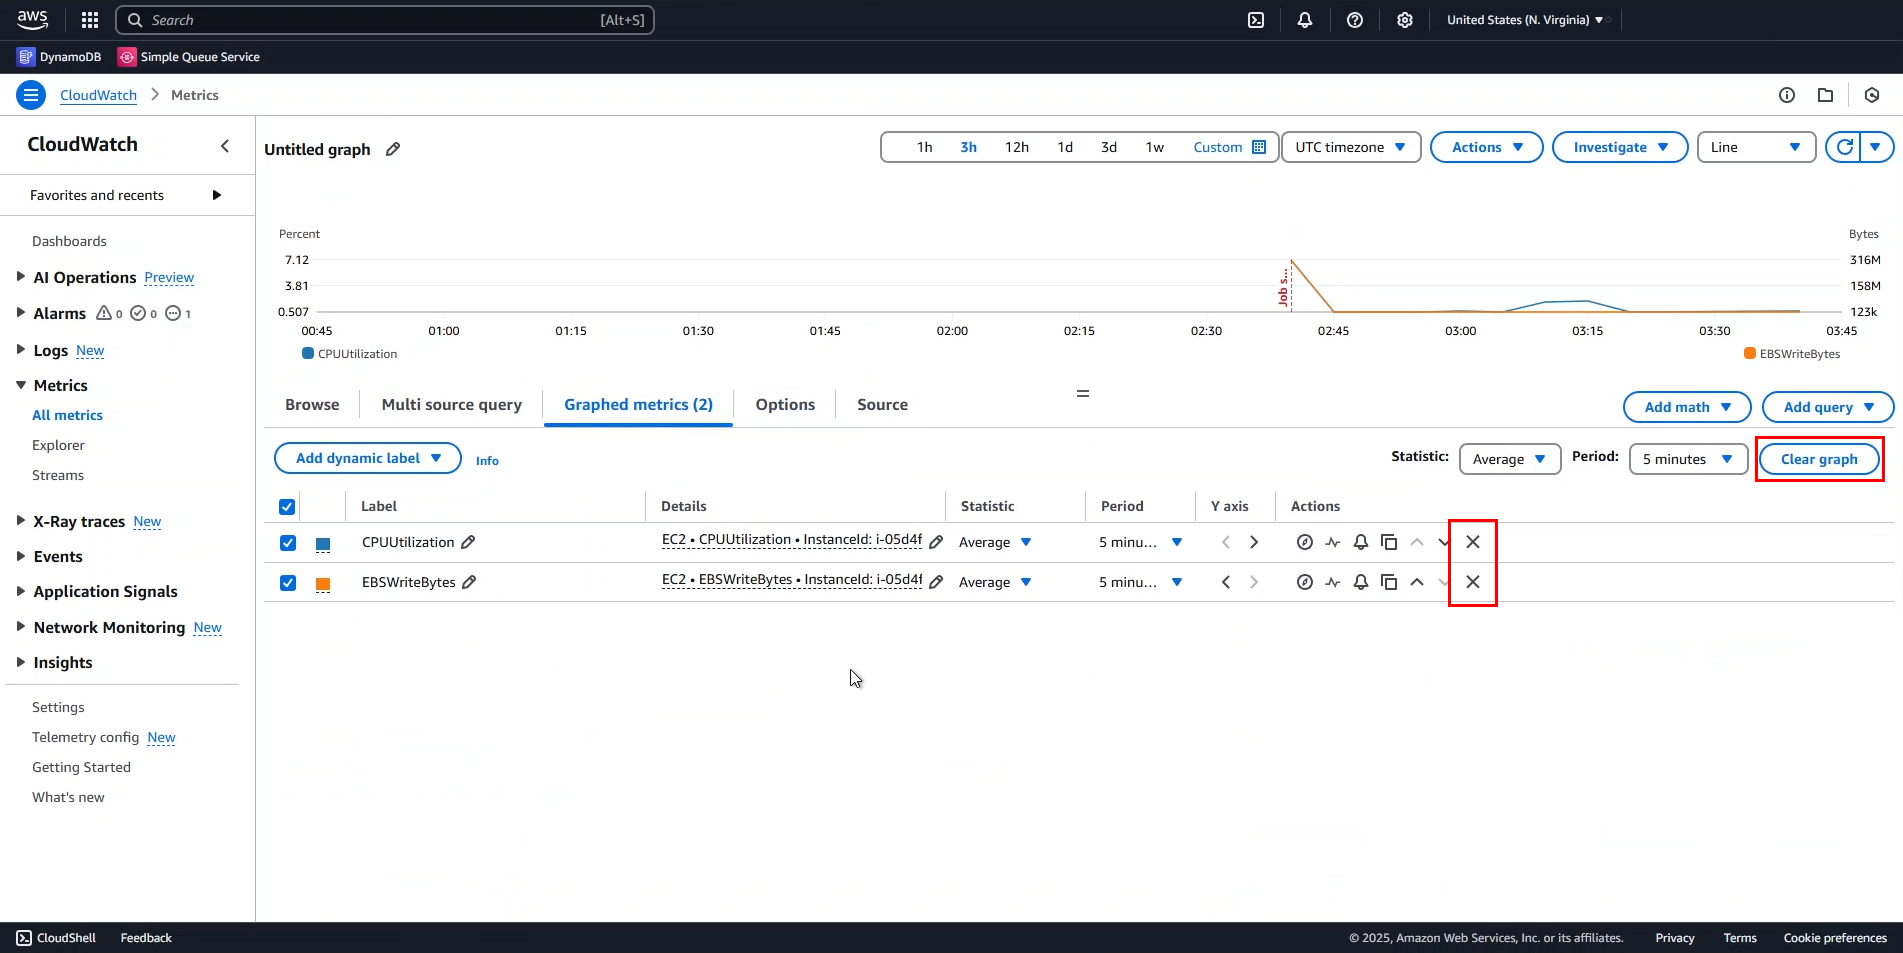Apply anomaly detection to CPUUtilization row

click(x=1333, y=542)
